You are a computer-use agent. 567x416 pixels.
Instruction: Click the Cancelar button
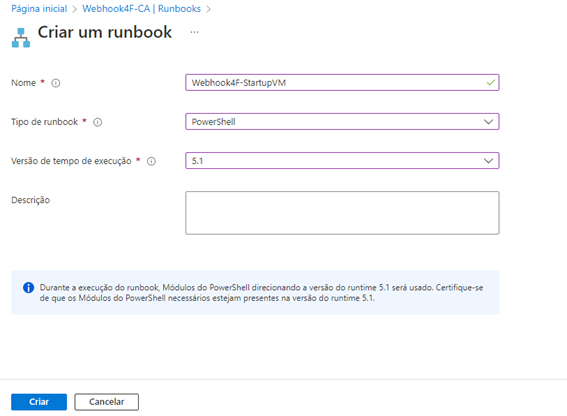(x=107, y=402)
